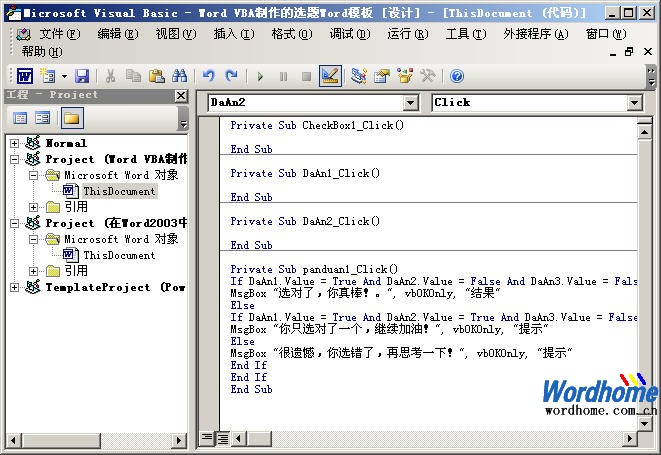The image size is (661, 455).
Task: Click code window scroll left arrow
Action: click(x=238, y=439)
